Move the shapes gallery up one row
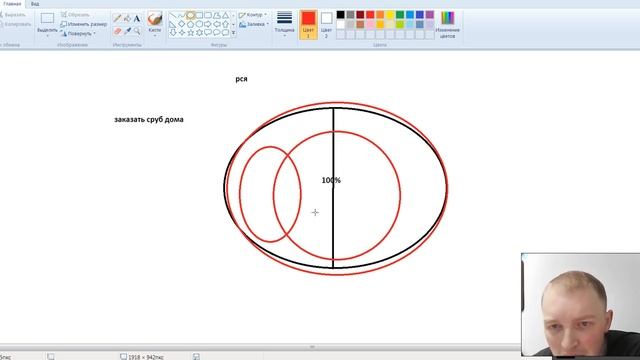The height and width of the screenshot is (360, 640). pyautogui.click(x=233, y=16)
